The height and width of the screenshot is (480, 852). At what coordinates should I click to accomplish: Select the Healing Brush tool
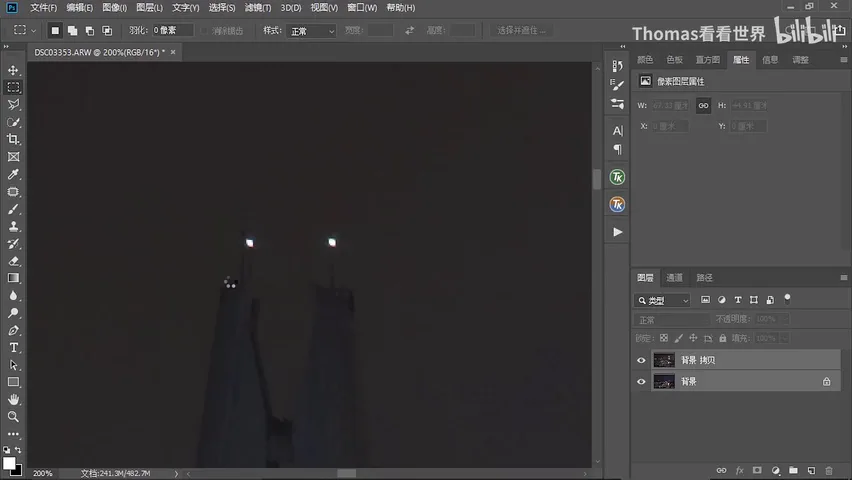click(x=14, y=192)
